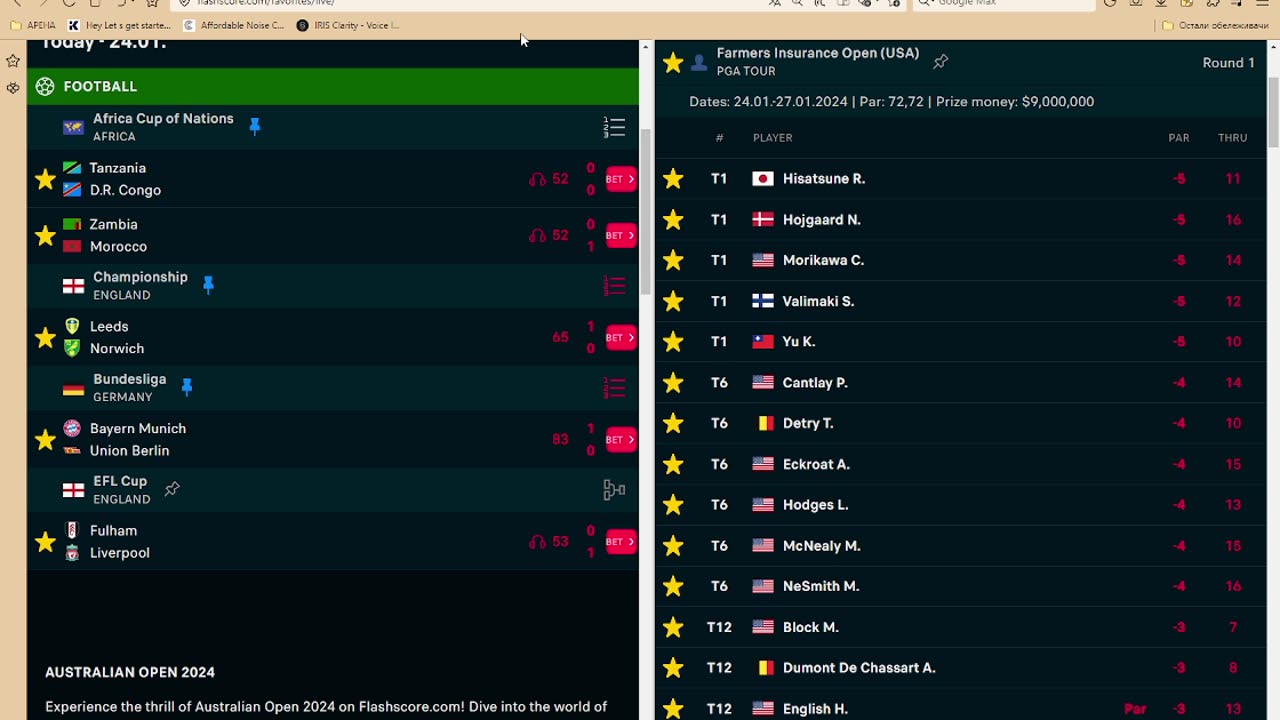Click the browser address bar URL

(x=265, y=3)
